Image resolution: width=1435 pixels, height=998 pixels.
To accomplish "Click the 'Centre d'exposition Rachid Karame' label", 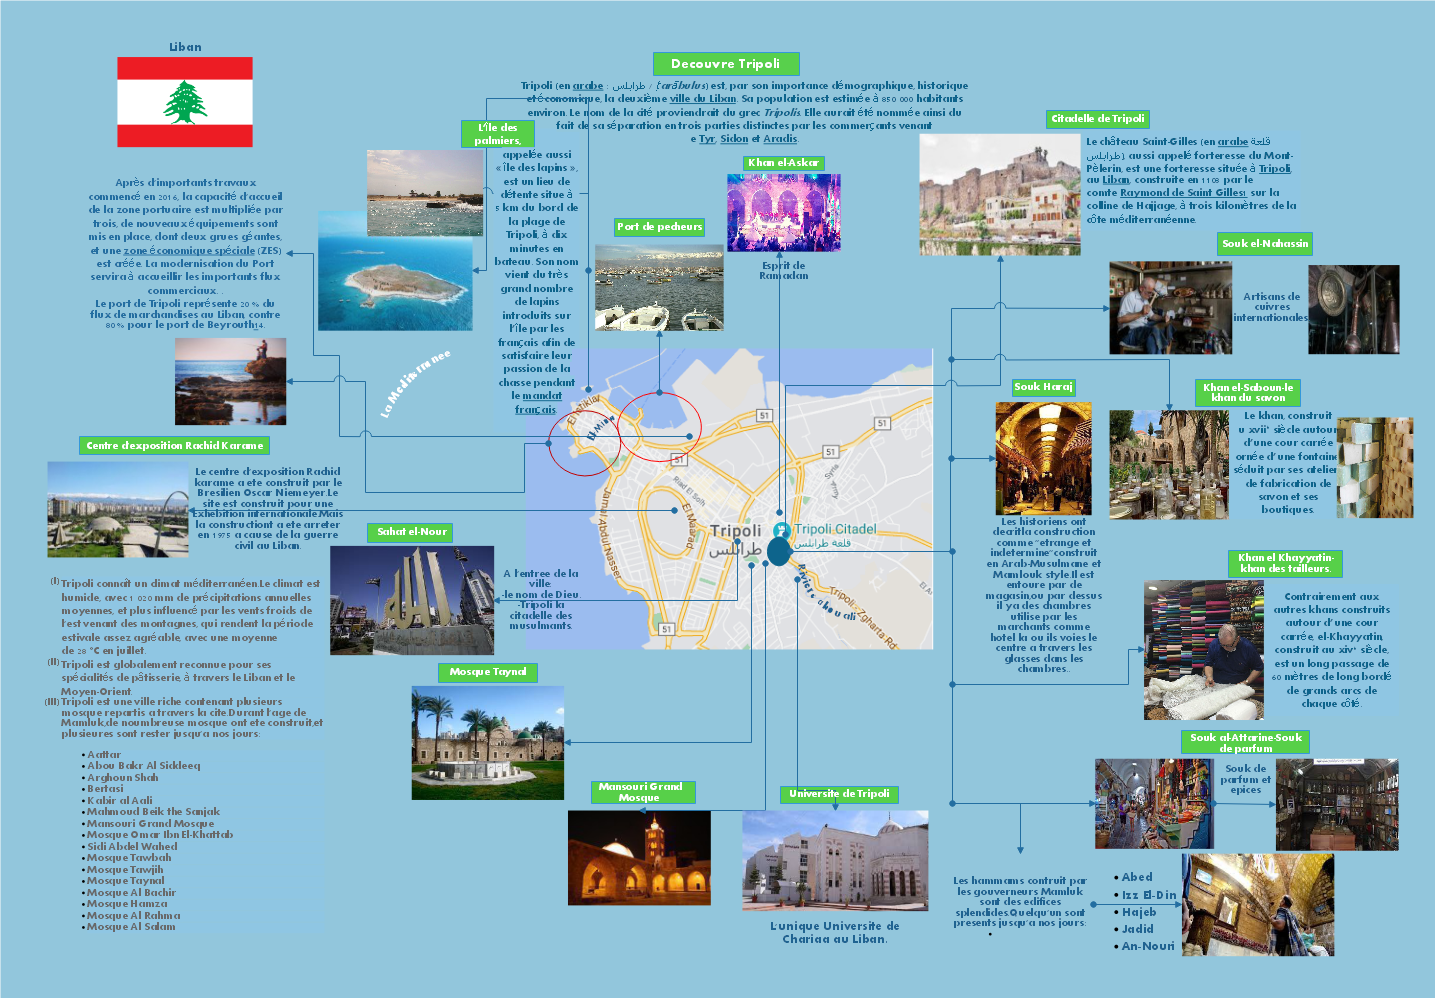I will coord(175,446).
